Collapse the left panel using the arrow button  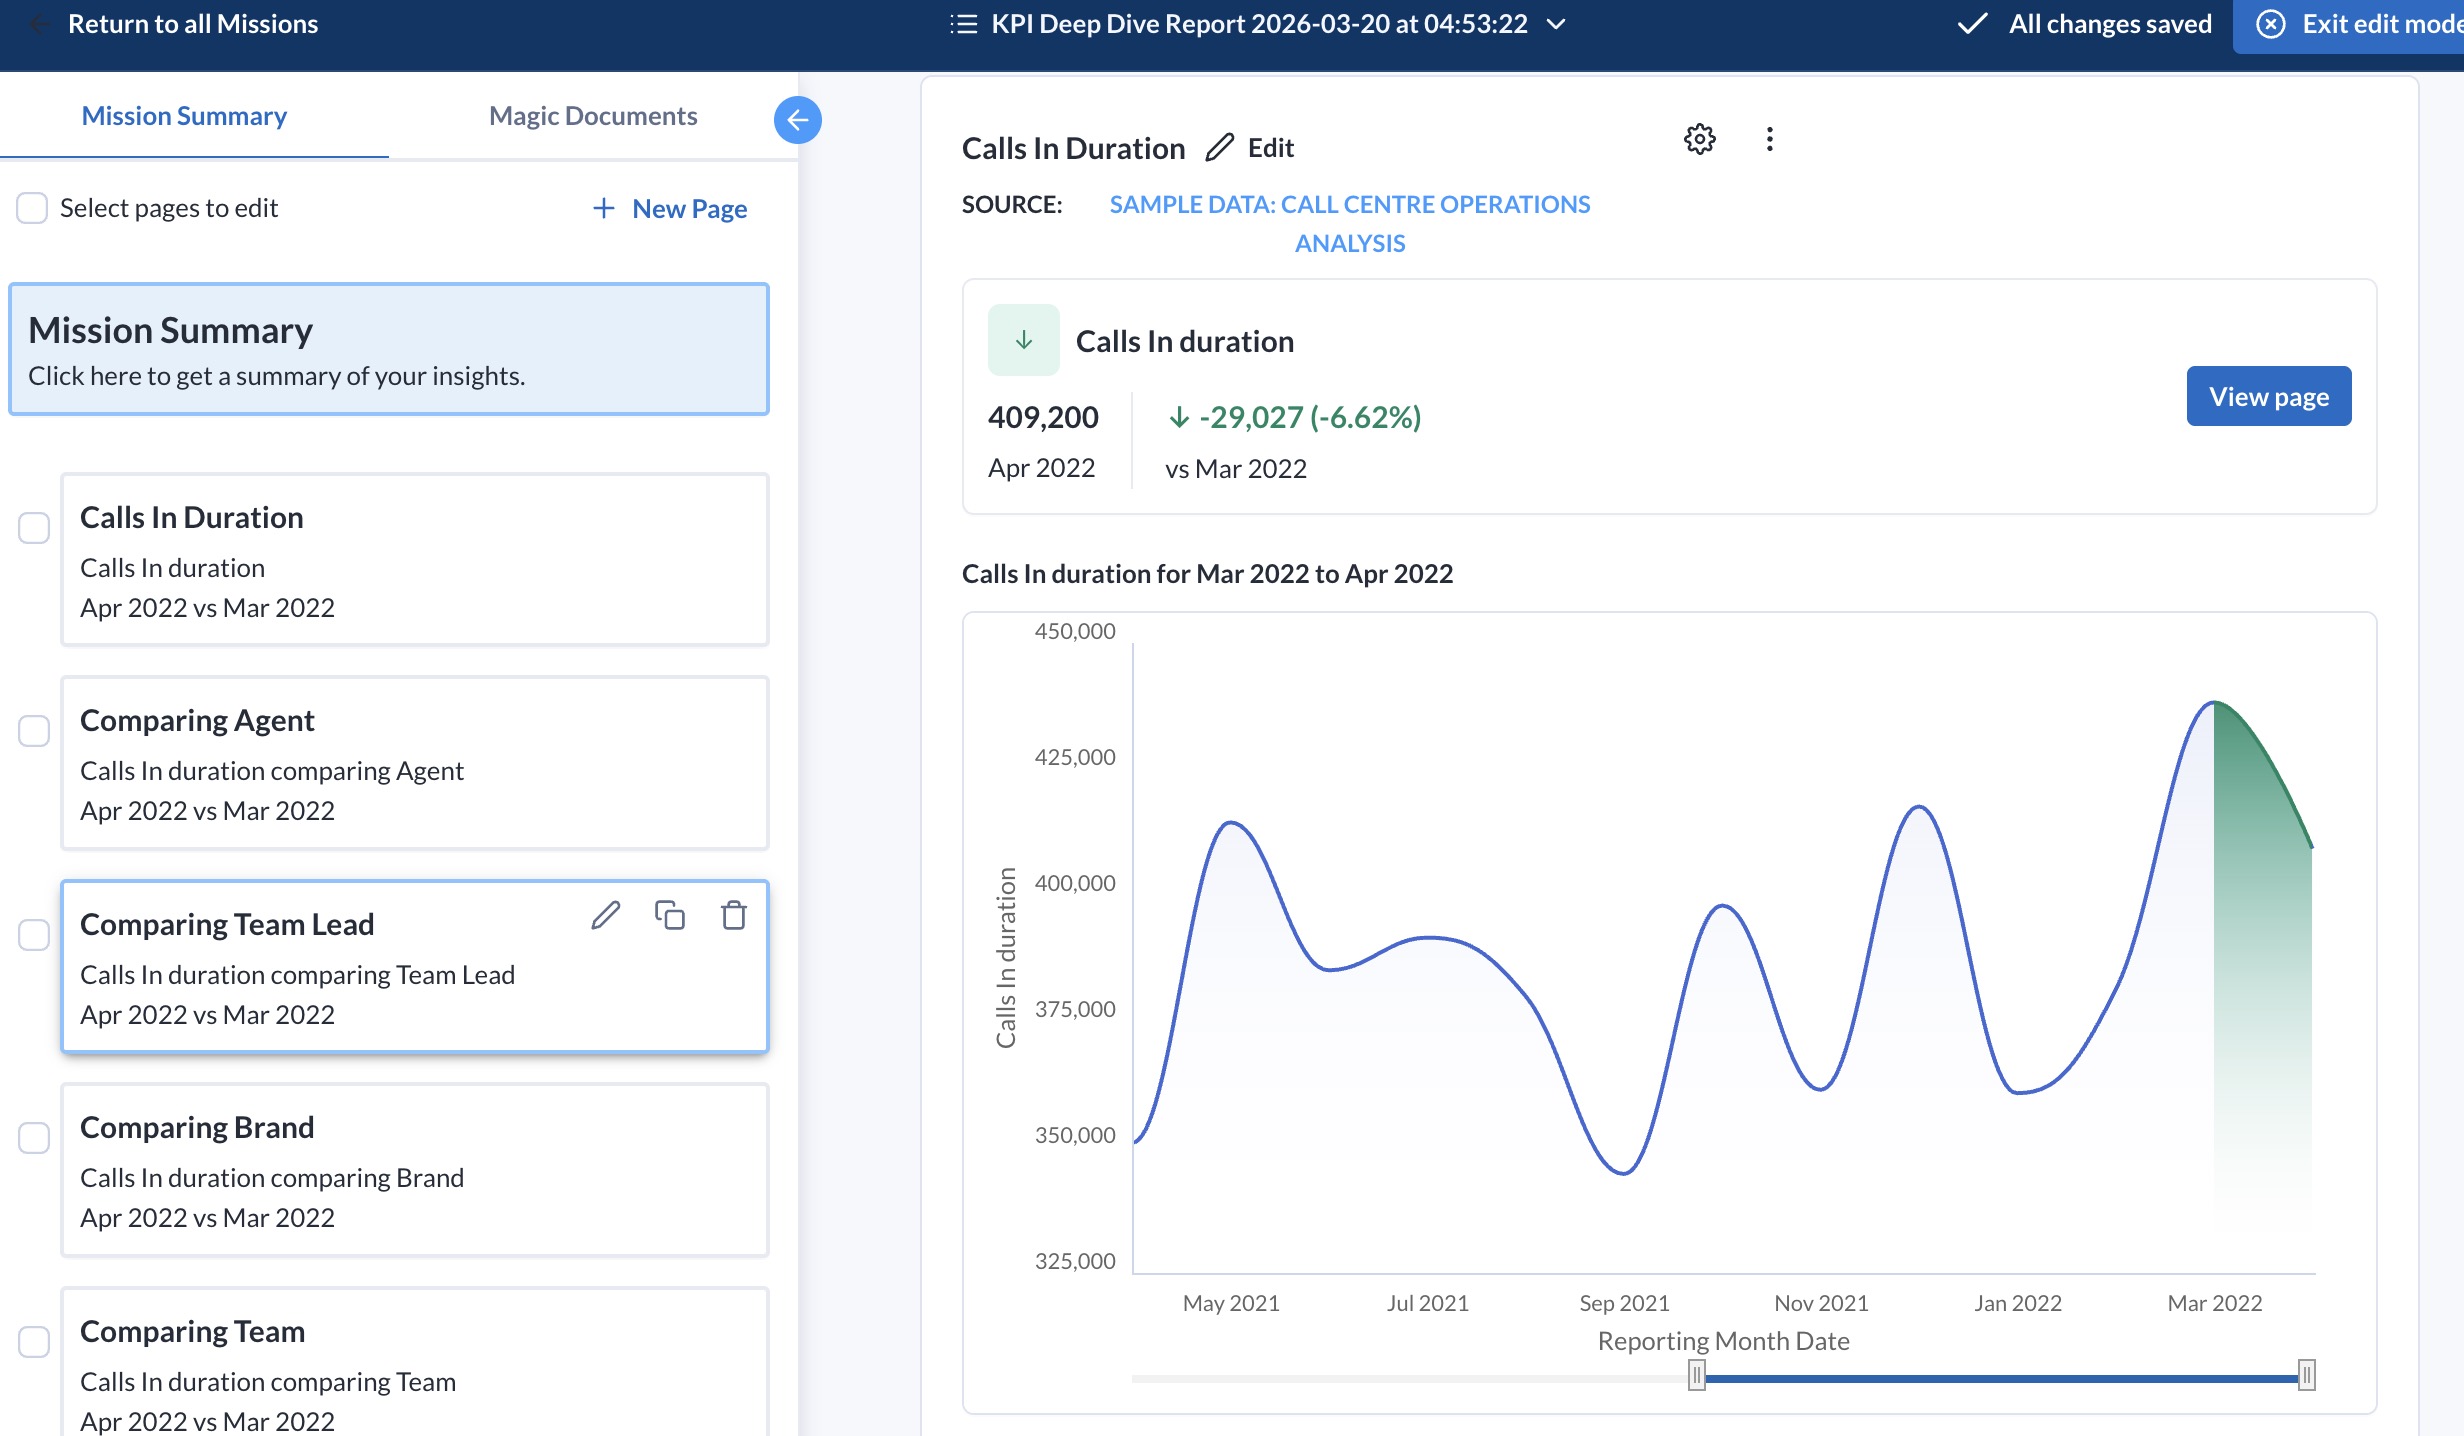pos(797,119)
